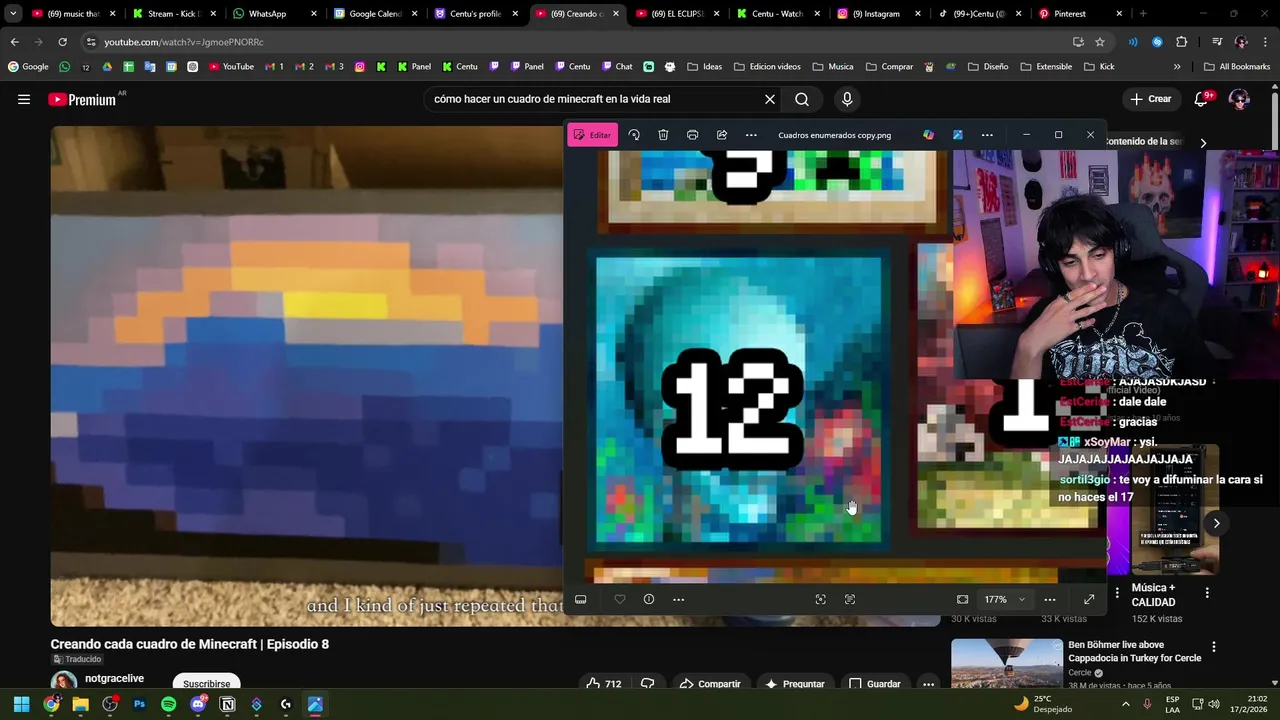Click the Compartir button under the video
This screenshot has width=1280, height=720.
pyautogui.click(x=710, y=684)
